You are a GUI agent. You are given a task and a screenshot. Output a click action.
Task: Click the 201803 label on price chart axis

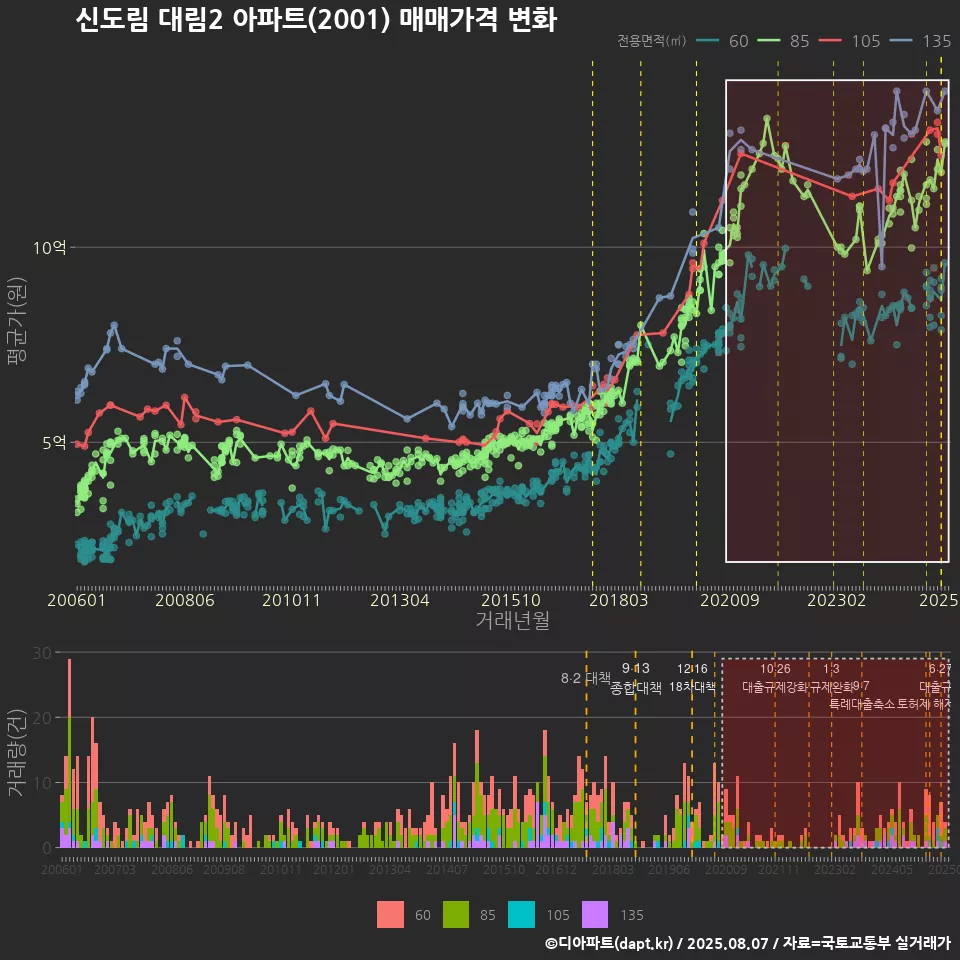tap(618, 600)
